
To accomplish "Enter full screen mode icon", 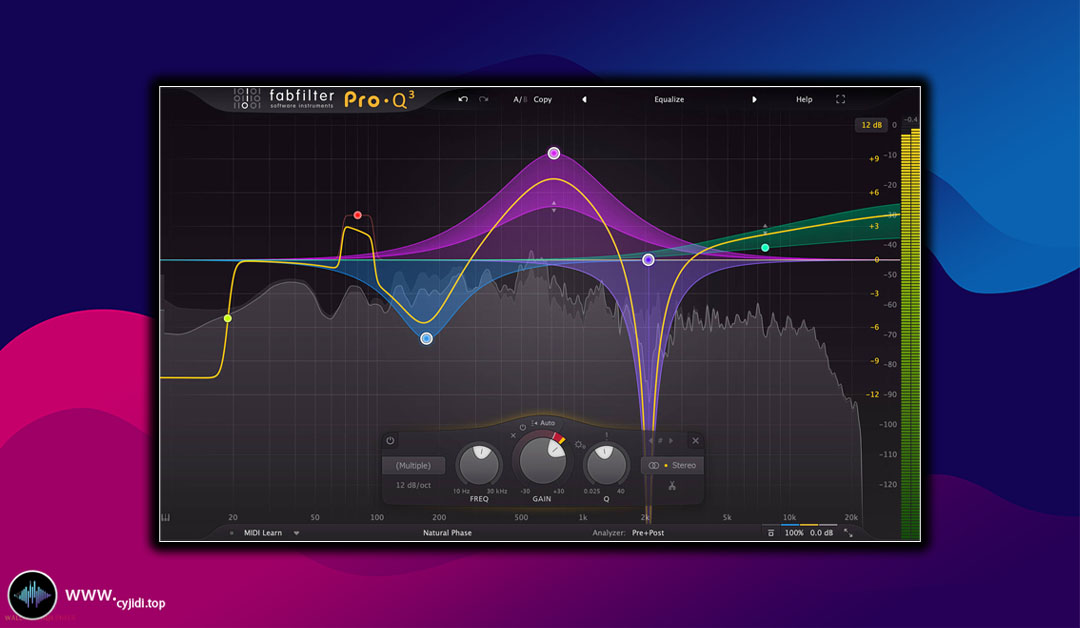I will pyautogui.click(x=840, y=99).
